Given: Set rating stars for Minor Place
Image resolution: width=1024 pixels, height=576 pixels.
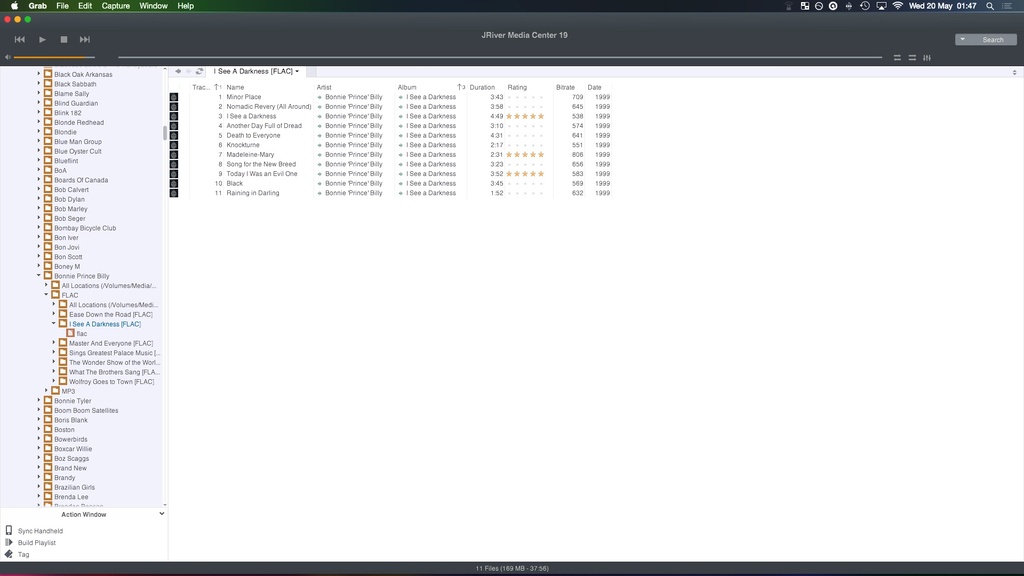Looking at the screenshot, I should pyautogui.click(x=525, y=97).
